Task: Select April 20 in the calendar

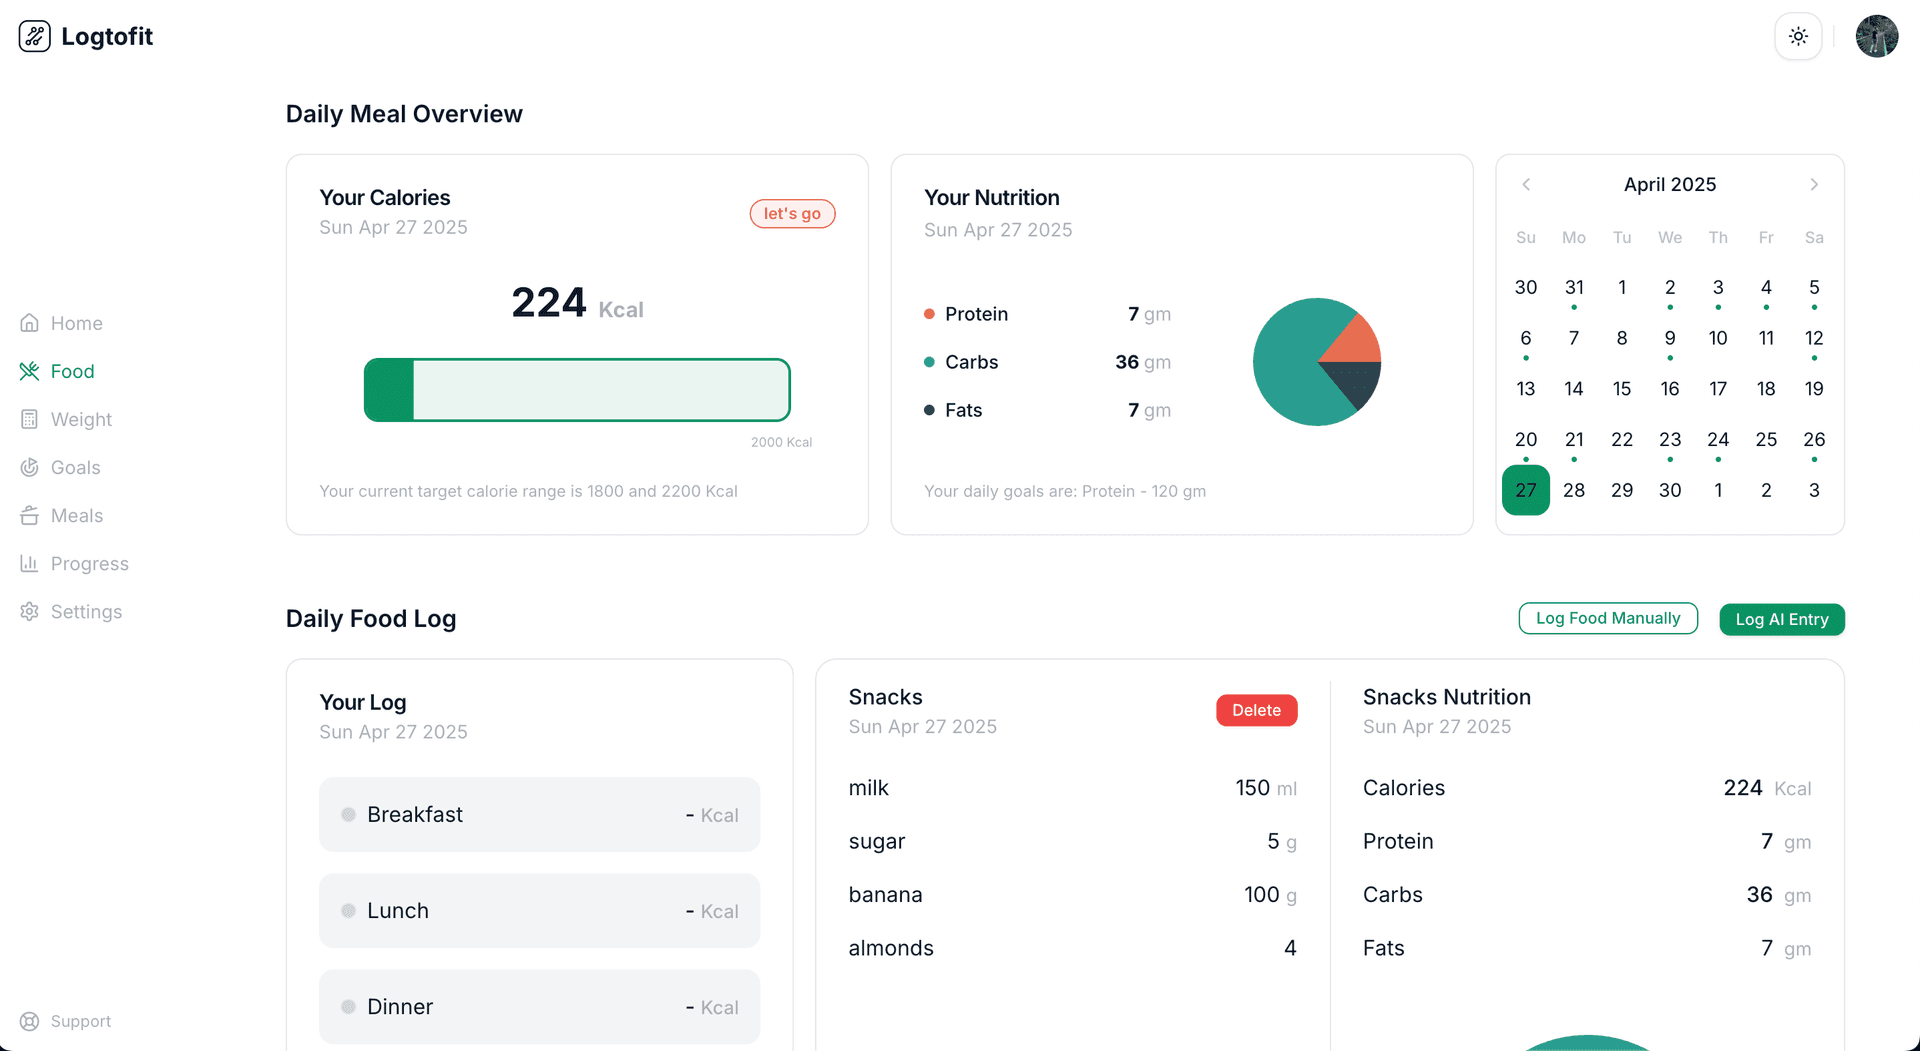Action: click(x=1526, y=439)
